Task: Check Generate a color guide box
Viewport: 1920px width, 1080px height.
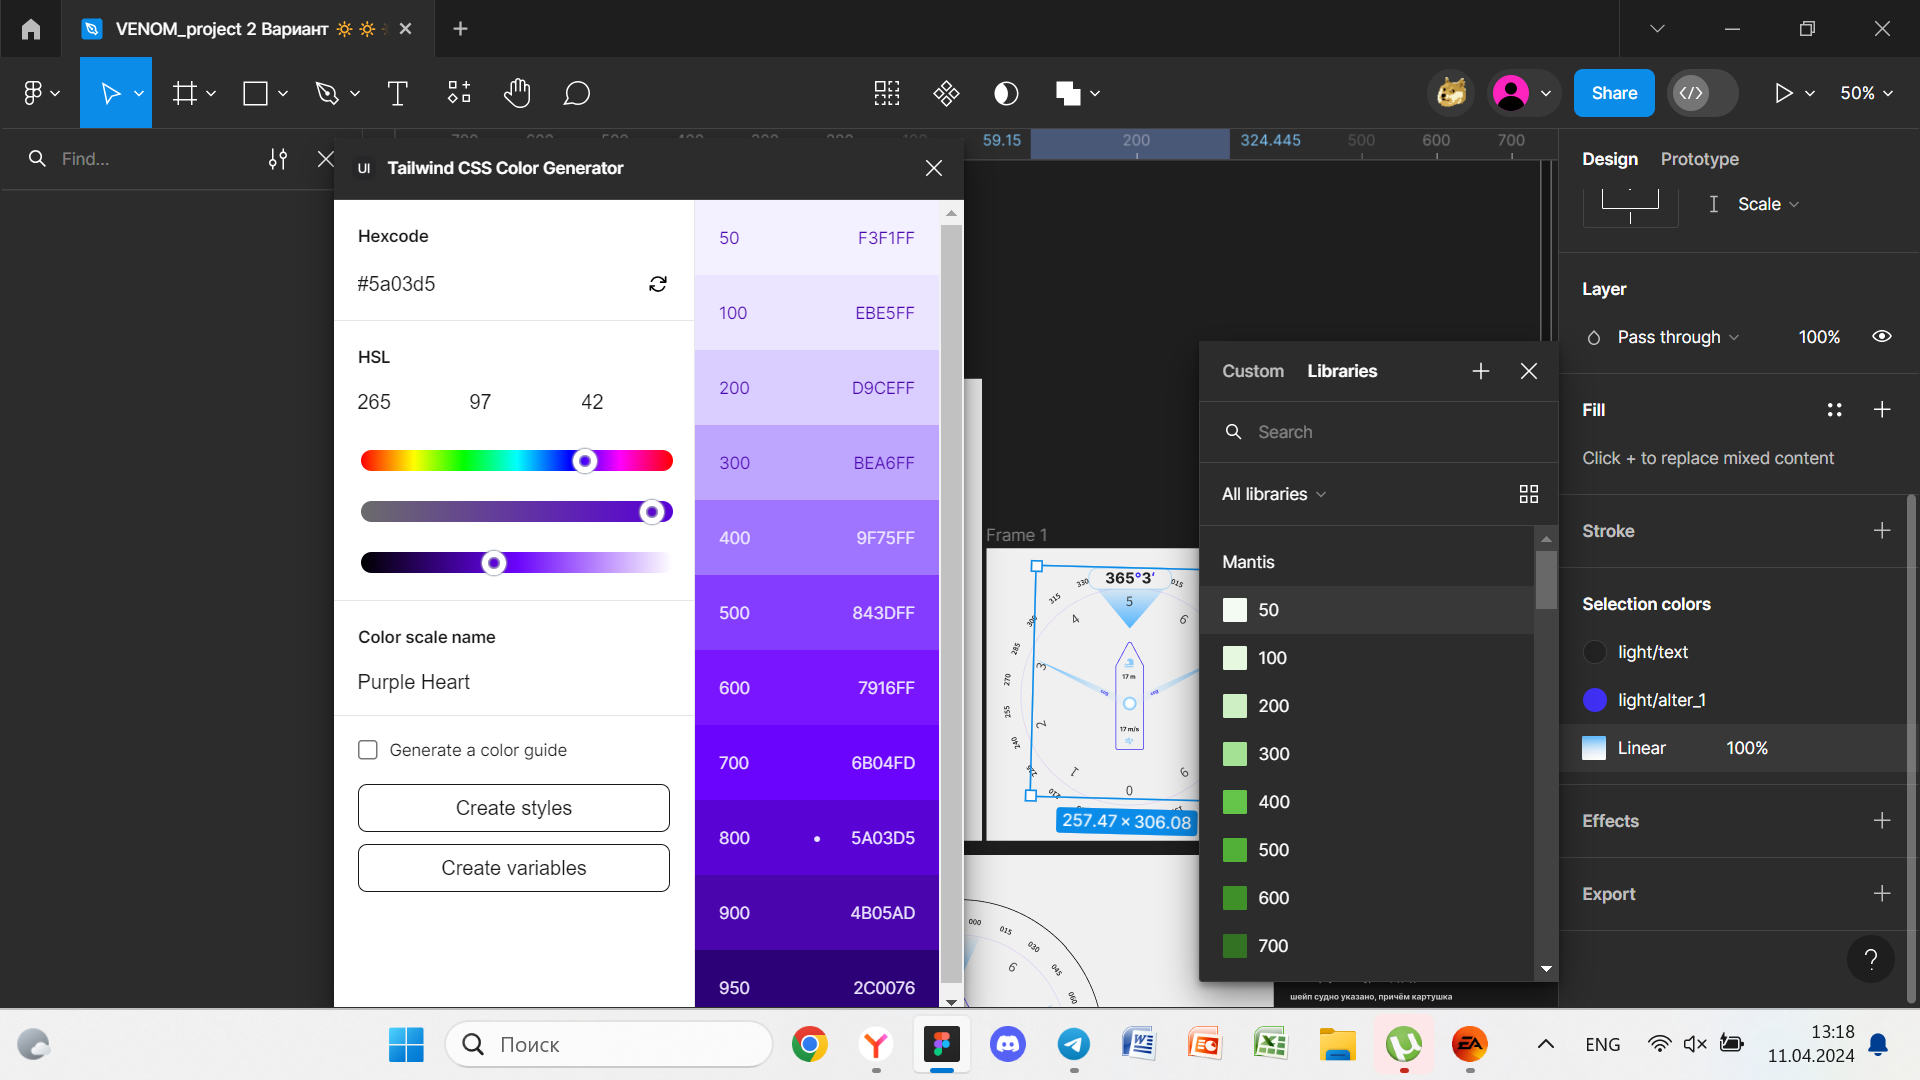Action: tap(368, 750)
